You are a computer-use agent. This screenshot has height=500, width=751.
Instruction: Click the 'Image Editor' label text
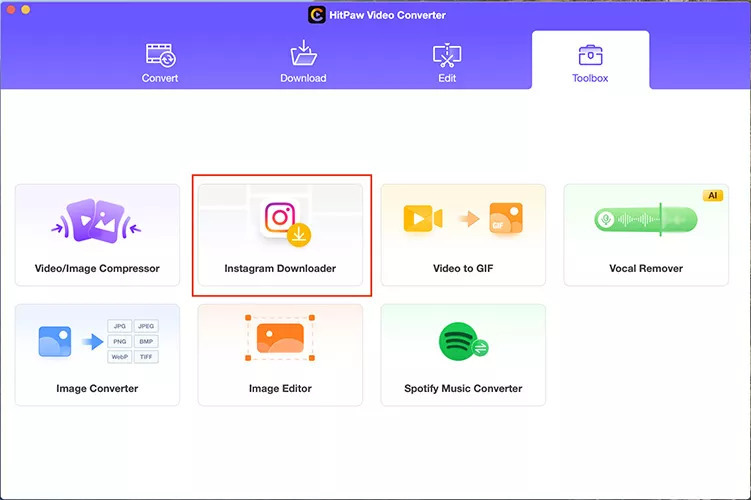pyautogui.click(x=280, y=388)
